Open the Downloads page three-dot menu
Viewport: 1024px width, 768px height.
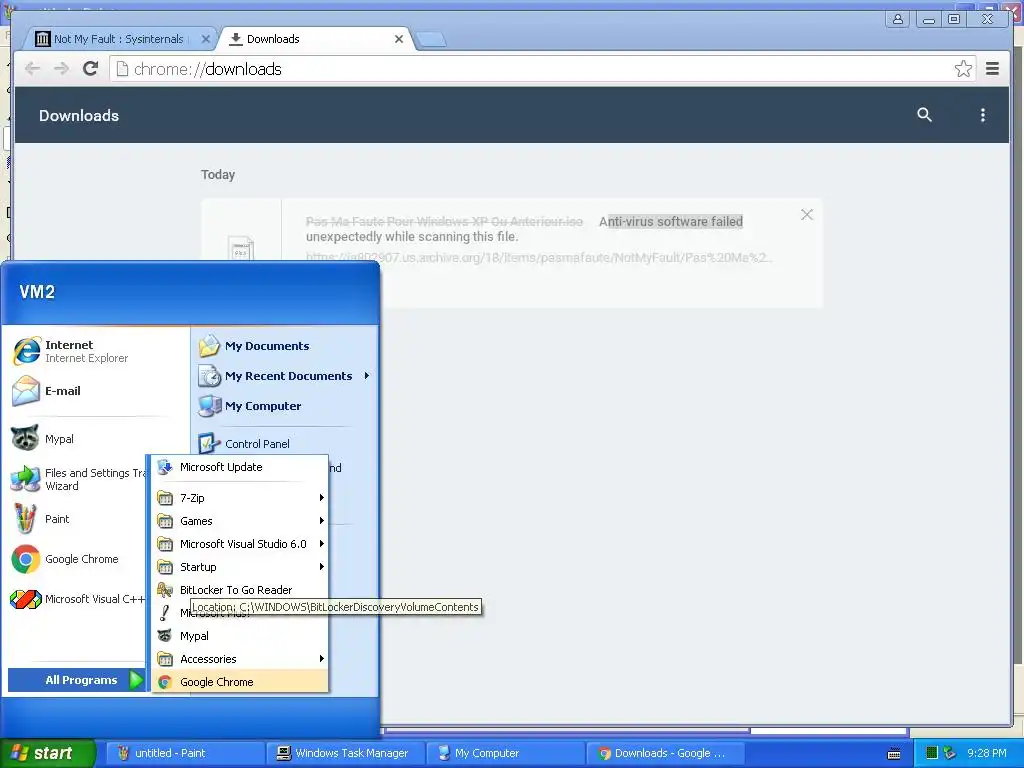pyautogui.click(x=982, y=115)
